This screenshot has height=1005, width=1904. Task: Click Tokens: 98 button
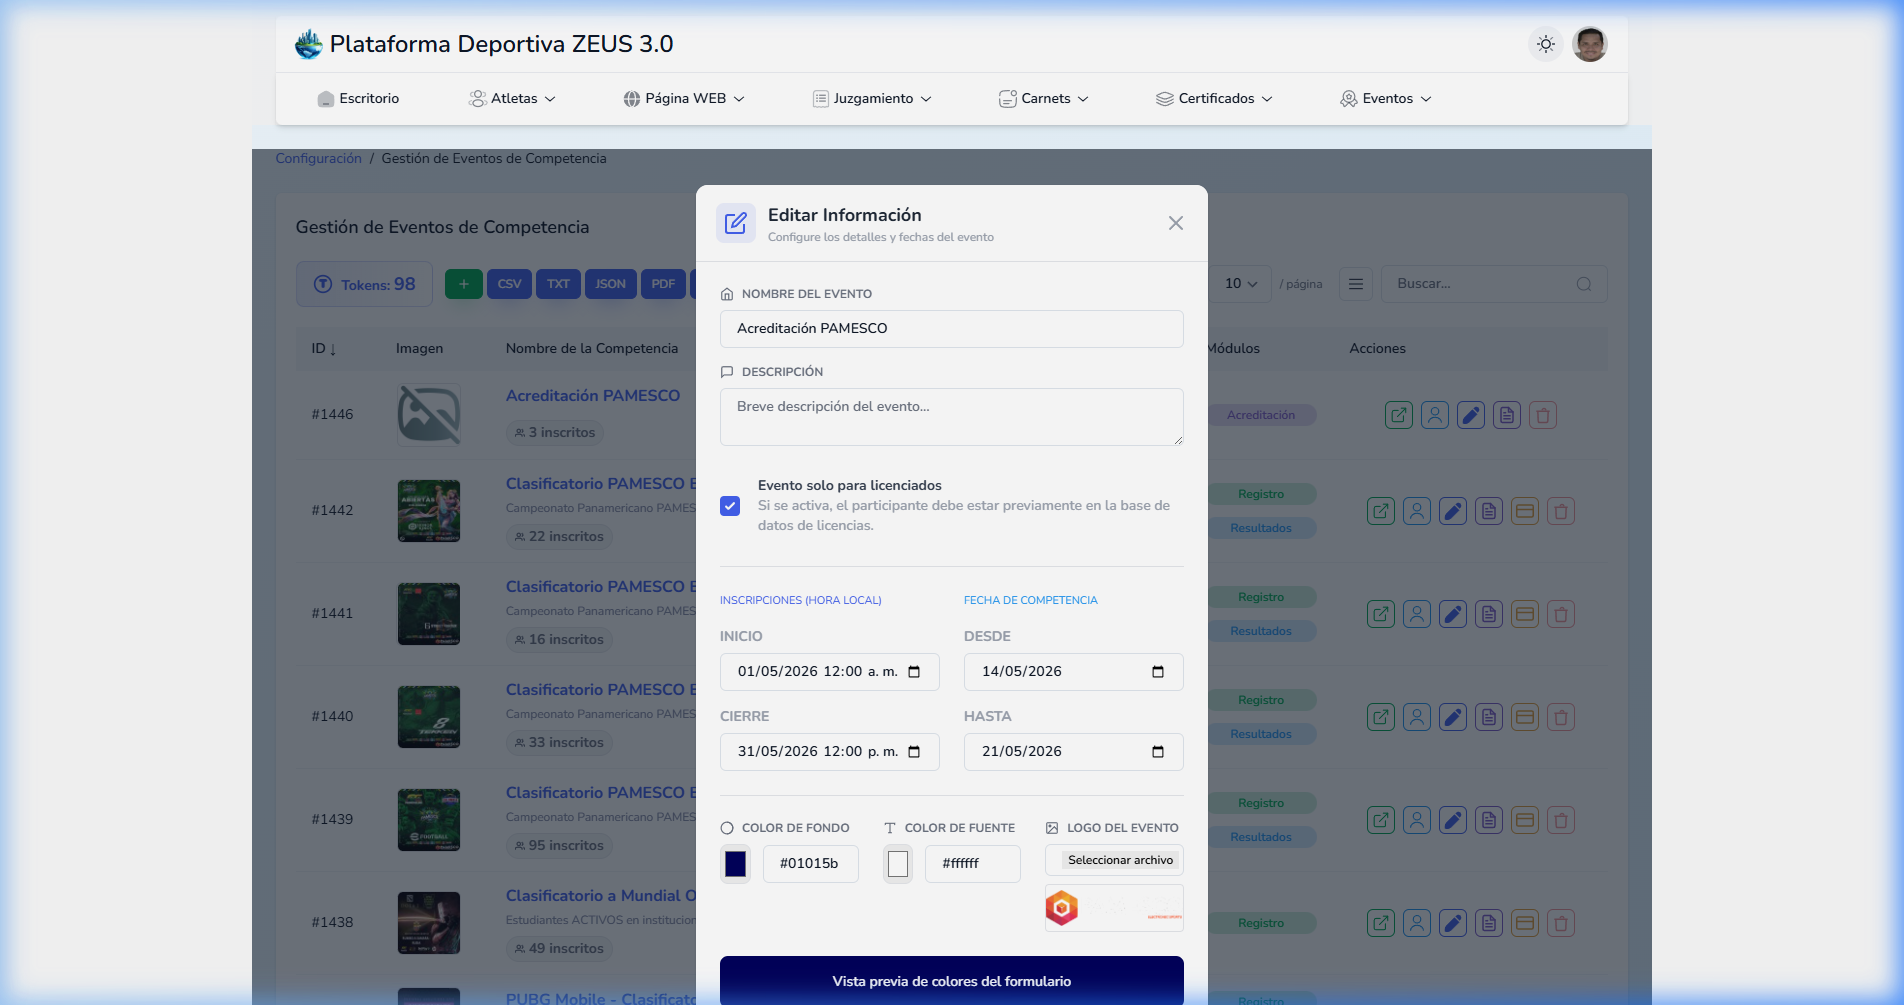coord(364,284)
